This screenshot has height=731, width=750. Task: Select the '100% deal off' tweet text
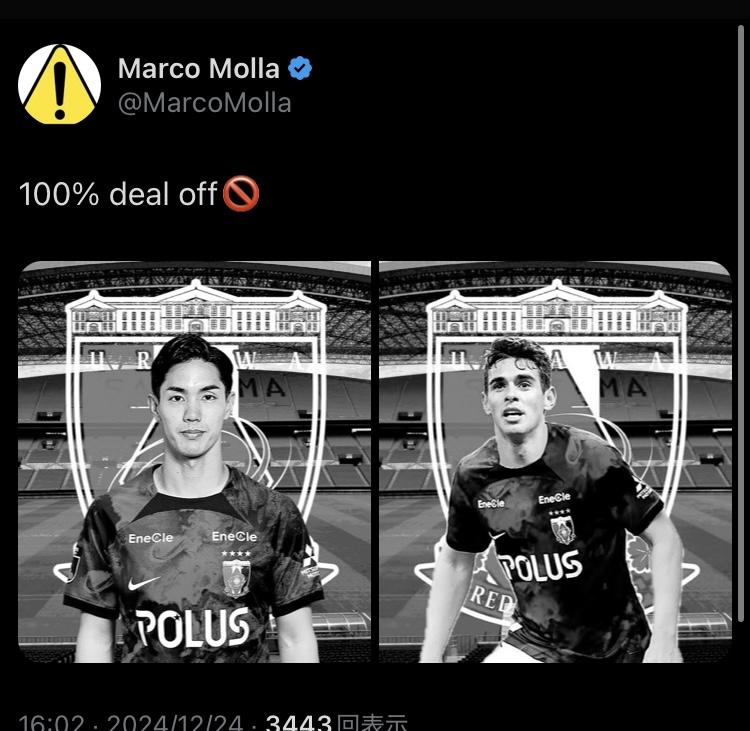[x=118, y=194]
